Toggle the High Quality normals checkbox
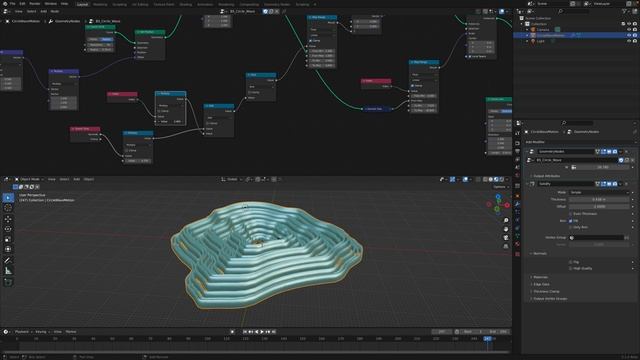 tap(571, 269)
